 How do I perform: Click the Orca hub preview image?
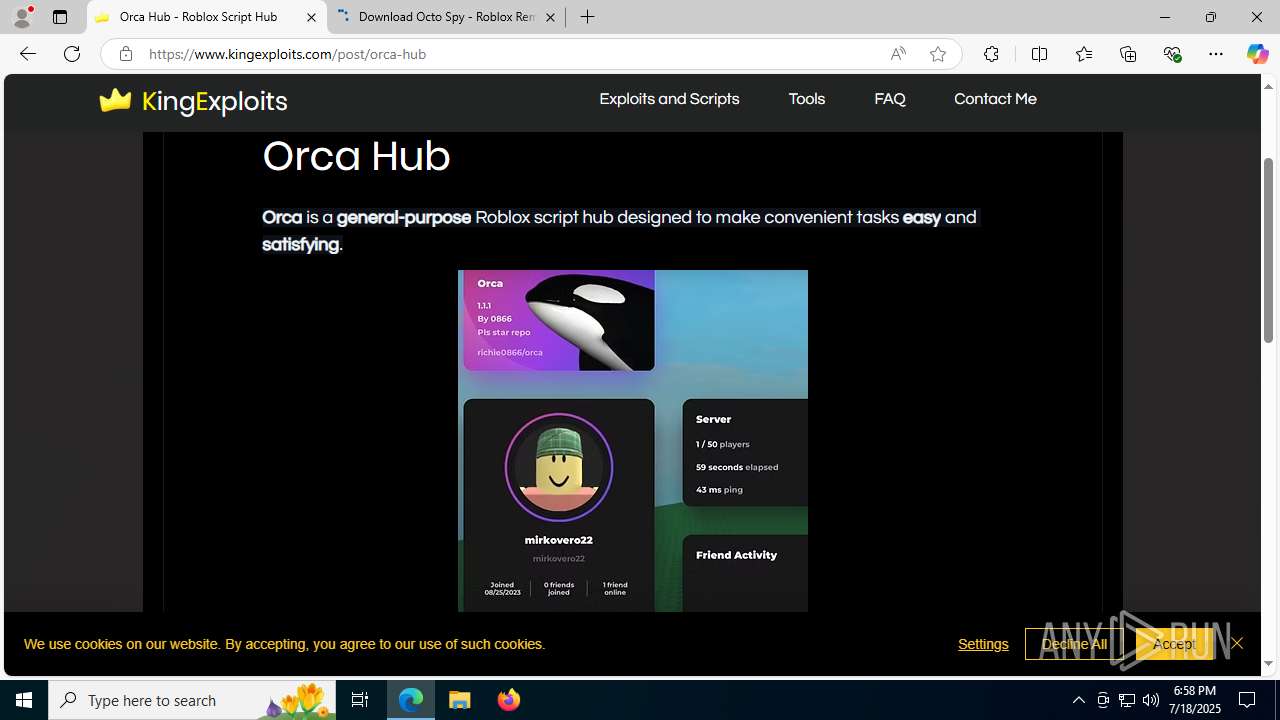[x=633, y=440]
